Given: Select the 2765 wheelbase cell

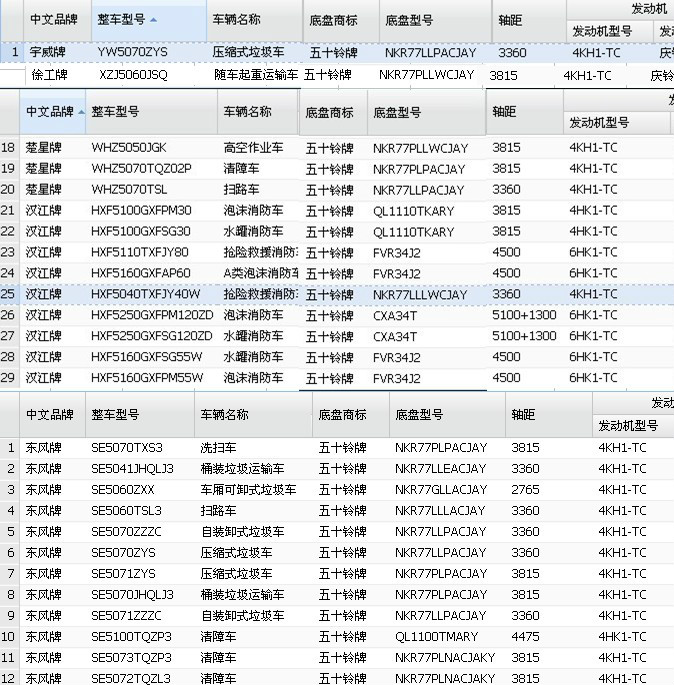Looking at the screenshot, I should (525, 489).
